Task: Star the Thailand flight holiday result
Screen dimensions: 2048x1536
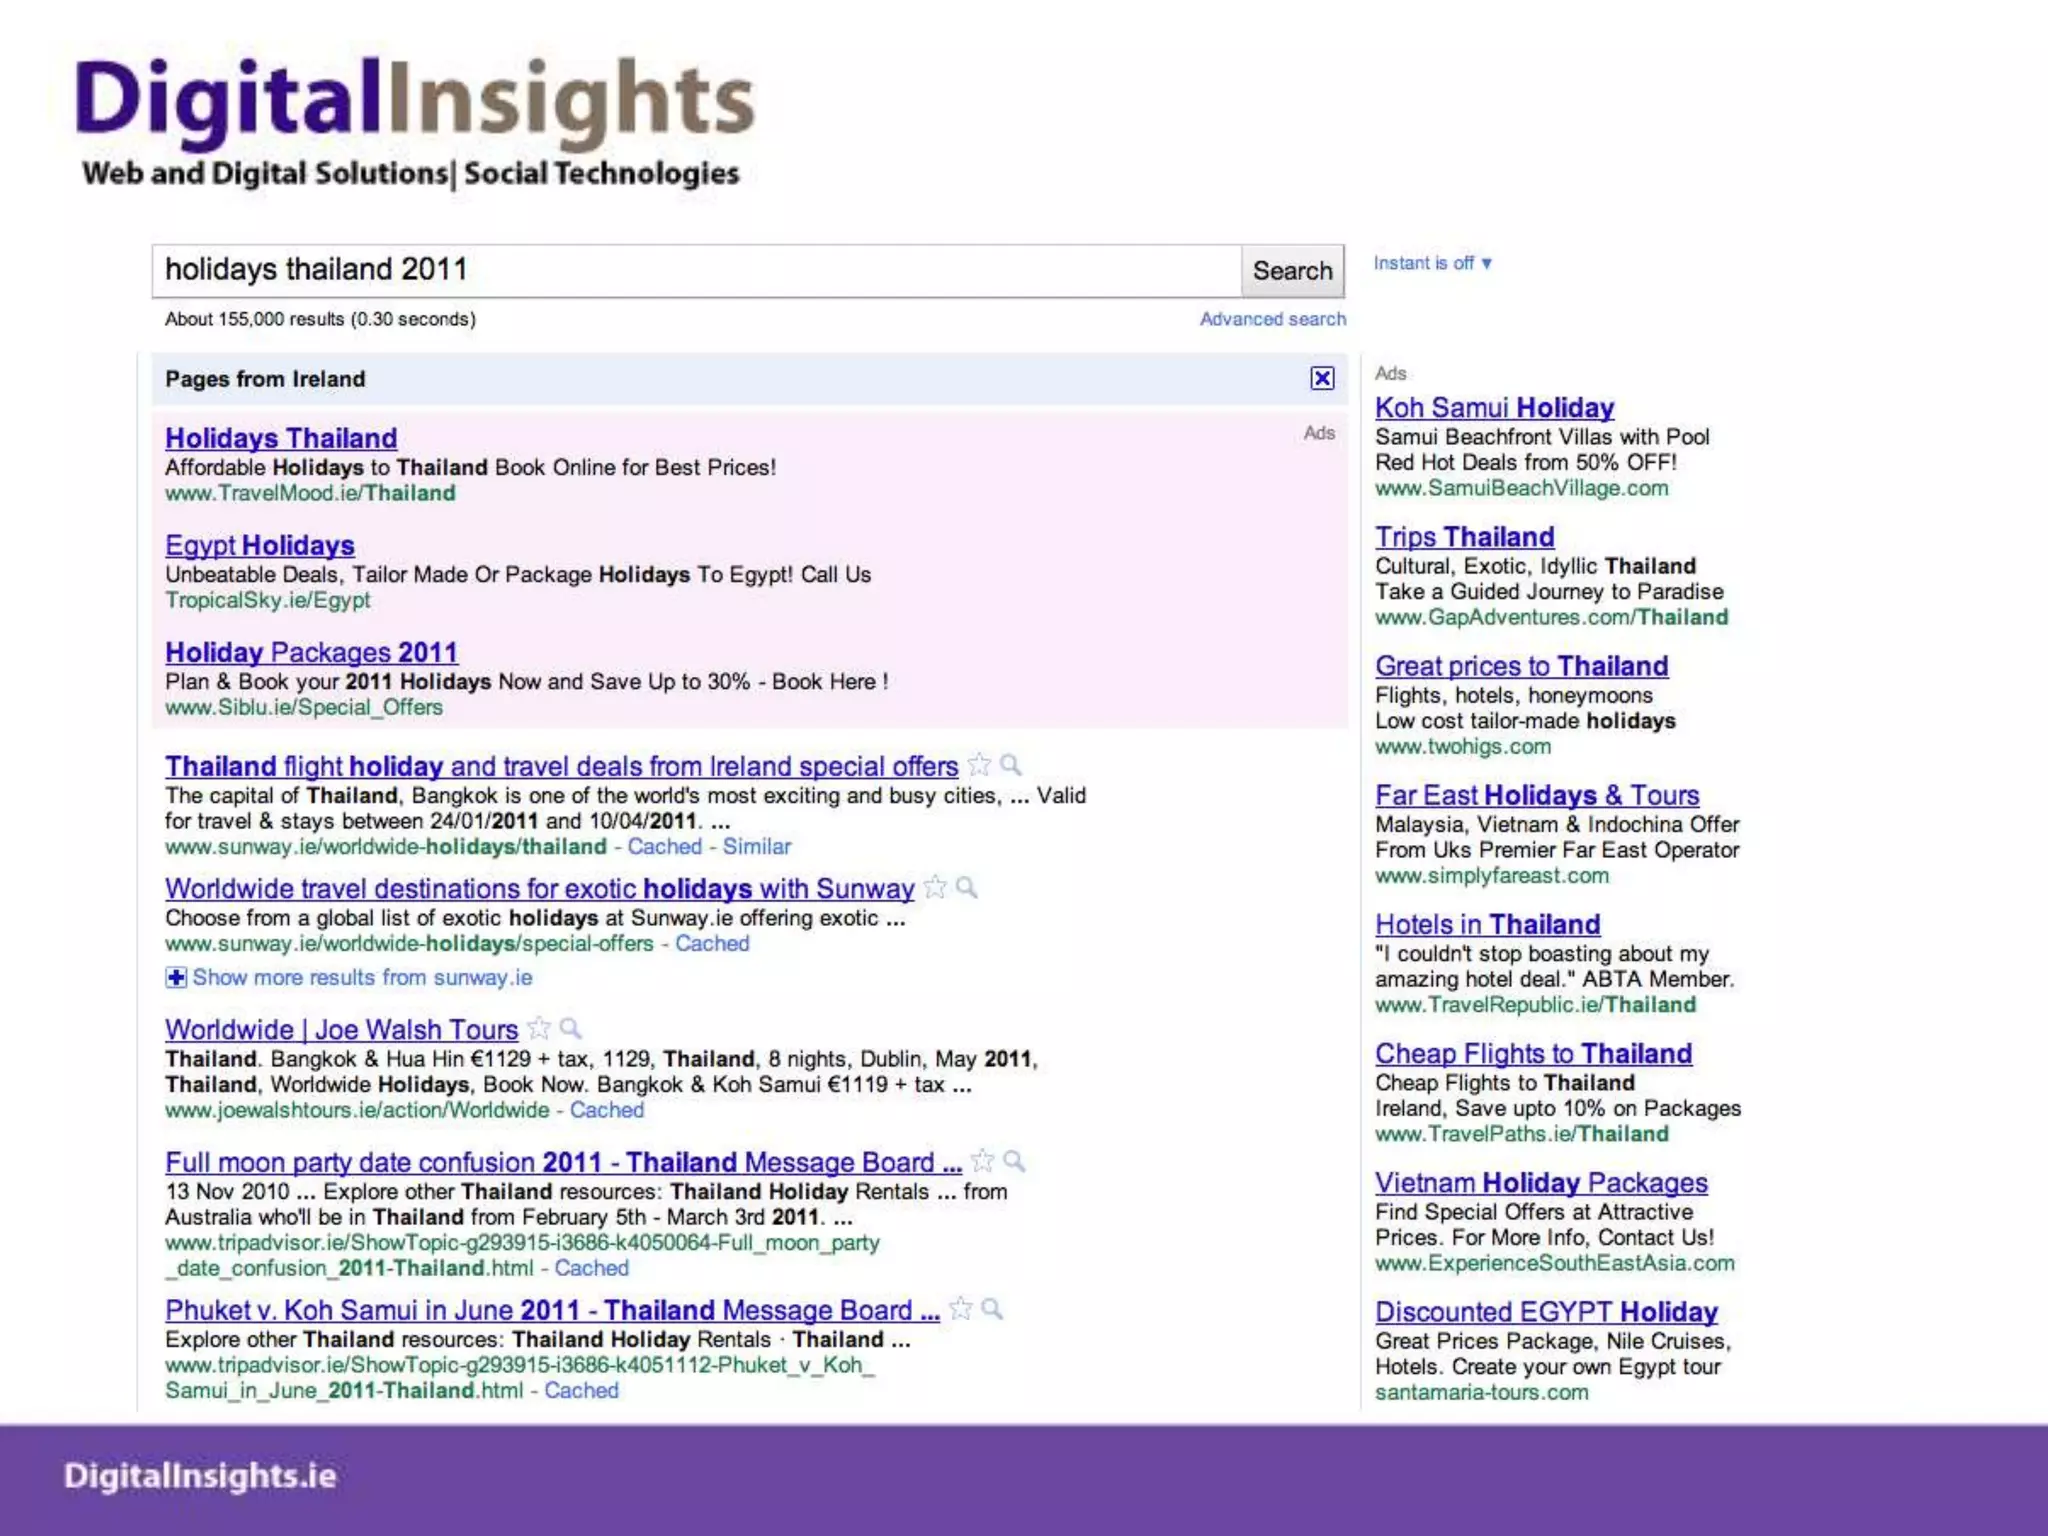Action: (x=979, y=765)
